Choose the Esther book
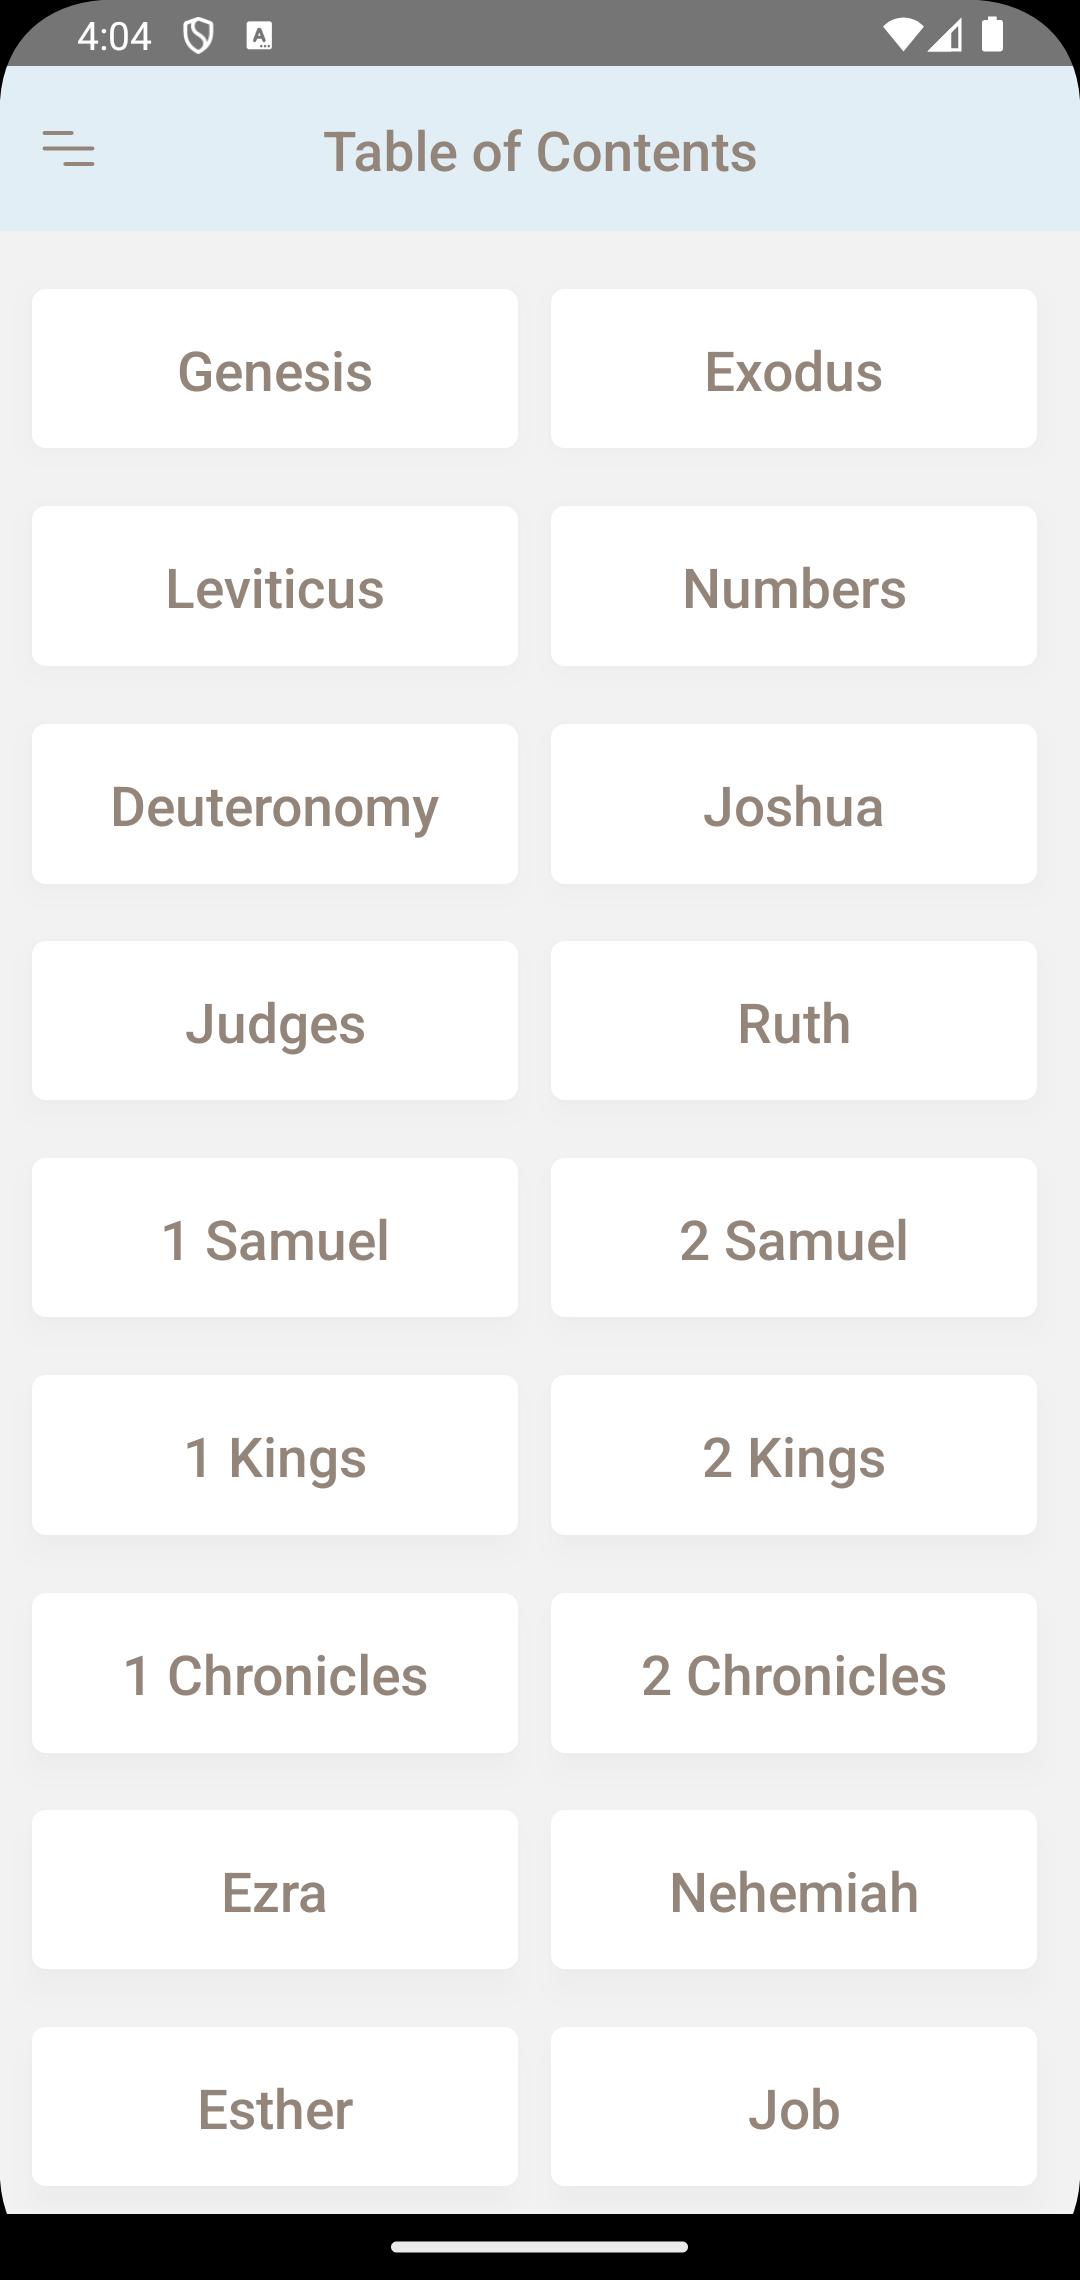The width and height of the screenshot is (1080, 2280). pos(275,2108)
